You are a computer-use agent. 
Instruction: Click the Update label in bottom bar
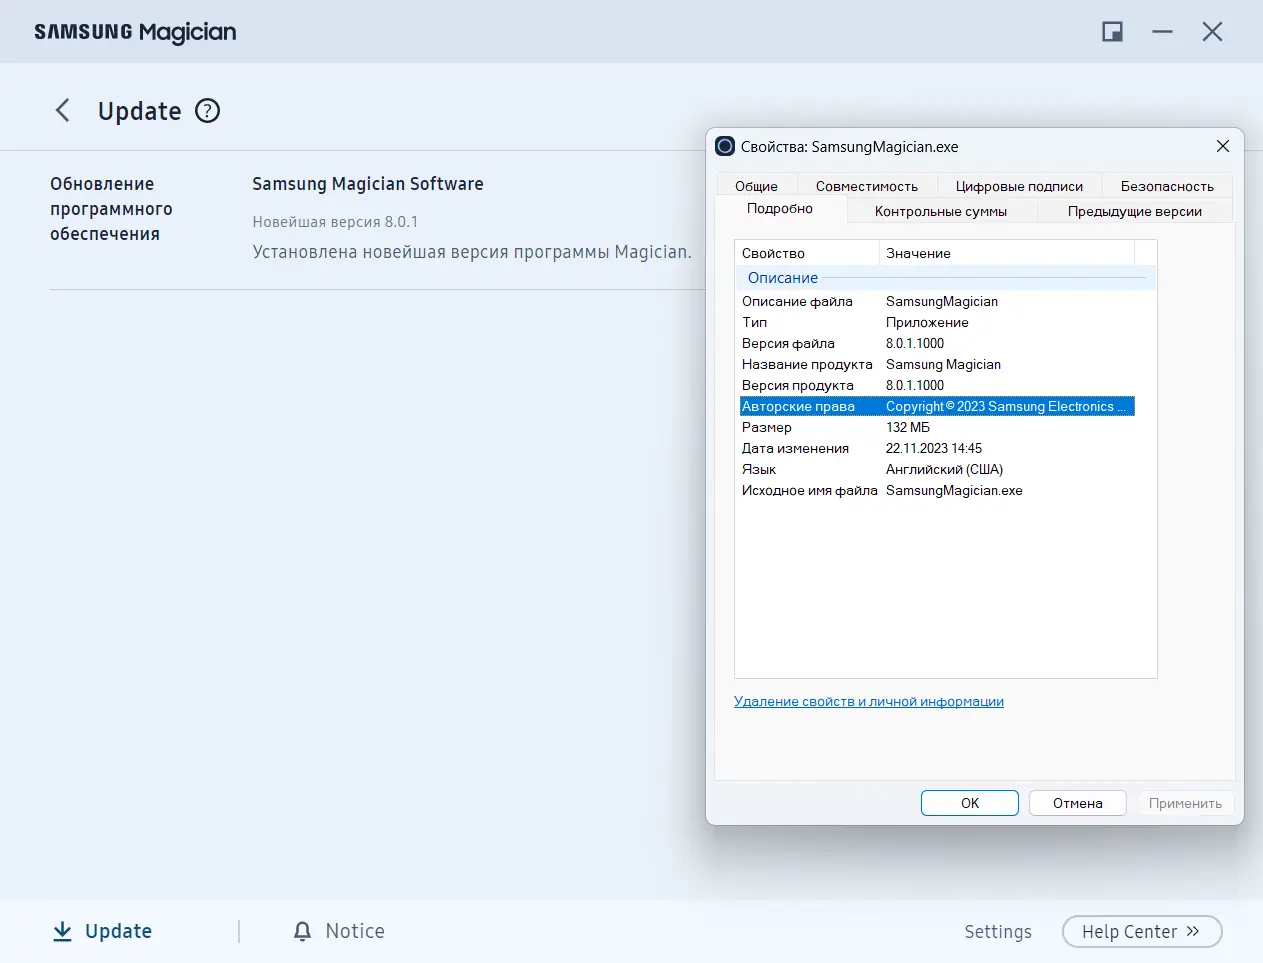119,931
